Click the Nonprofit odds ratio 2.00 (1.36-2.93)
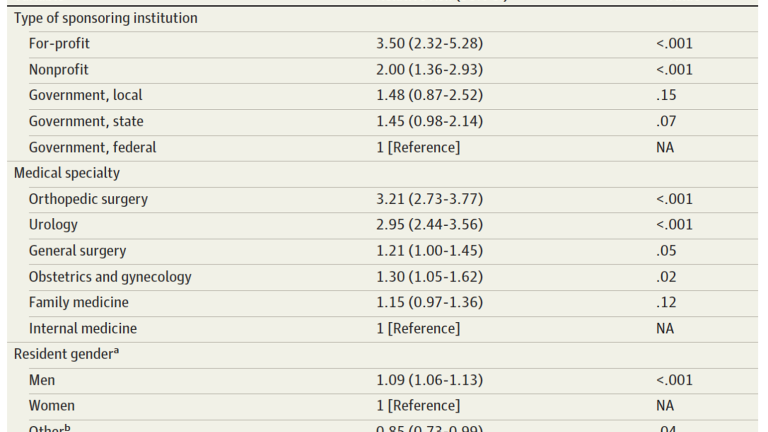This screenshot has width=768, height=432. [429, 70]
